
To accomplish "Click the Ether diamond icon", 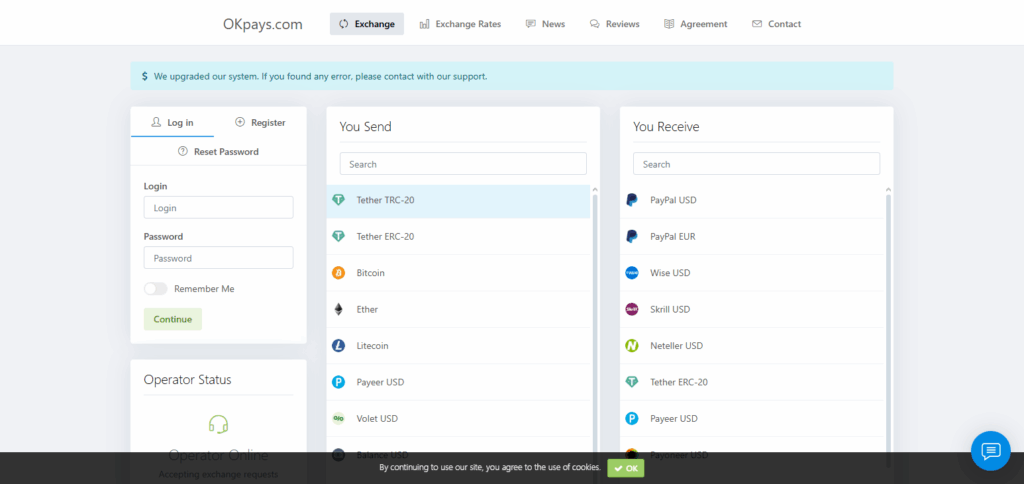I will tap(338, 310).
